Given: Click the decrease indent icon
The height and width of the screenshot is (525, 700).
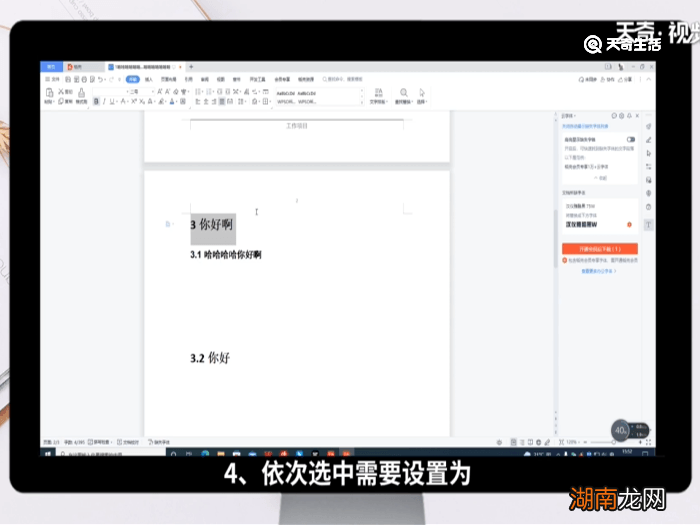Looking at the screenshot, I should click(220, 92).
